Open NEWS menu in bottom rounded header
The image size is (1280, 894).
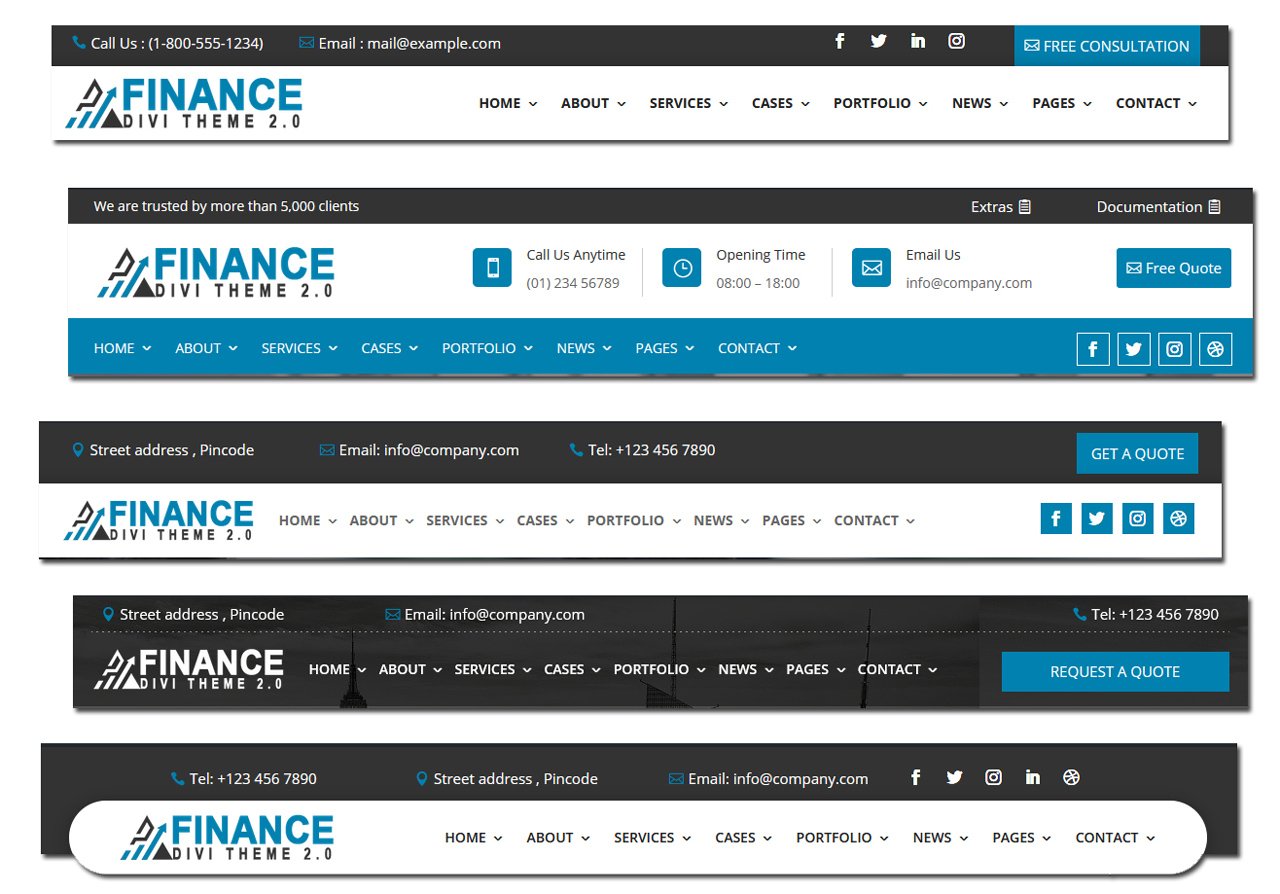pyautogui.click(x=940, y=837)
